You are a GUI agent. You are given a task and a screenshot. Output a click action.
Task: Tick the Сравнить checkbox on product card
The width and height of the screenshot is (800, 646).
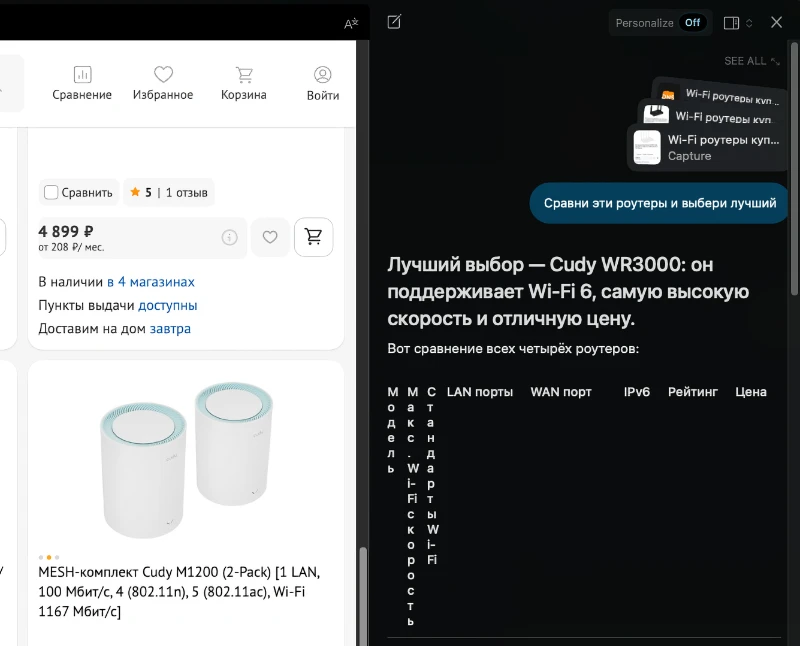51,192
